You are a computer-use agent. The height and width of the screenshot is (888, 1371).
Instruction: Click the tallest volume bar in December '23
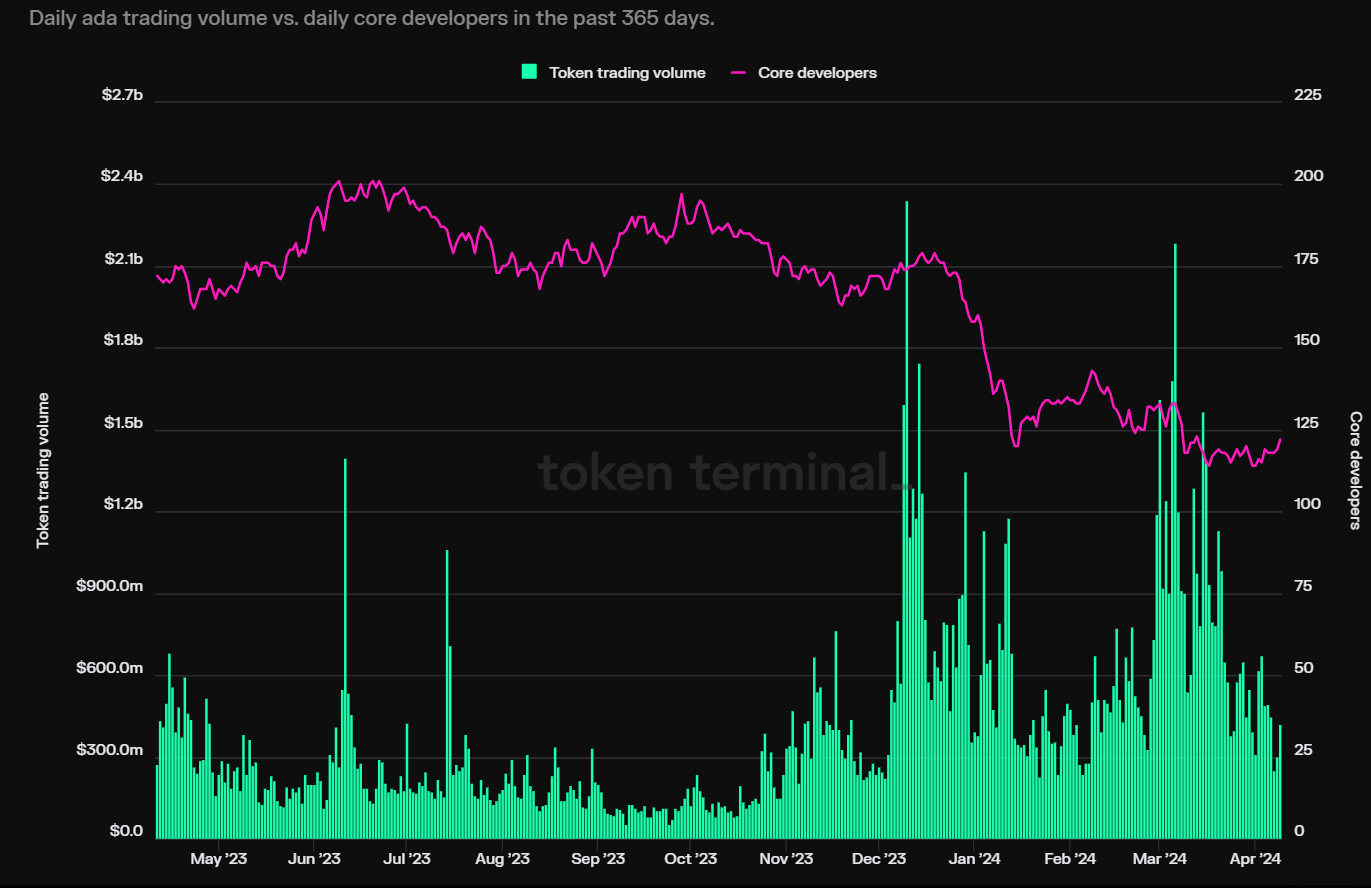tap(907, 520)
